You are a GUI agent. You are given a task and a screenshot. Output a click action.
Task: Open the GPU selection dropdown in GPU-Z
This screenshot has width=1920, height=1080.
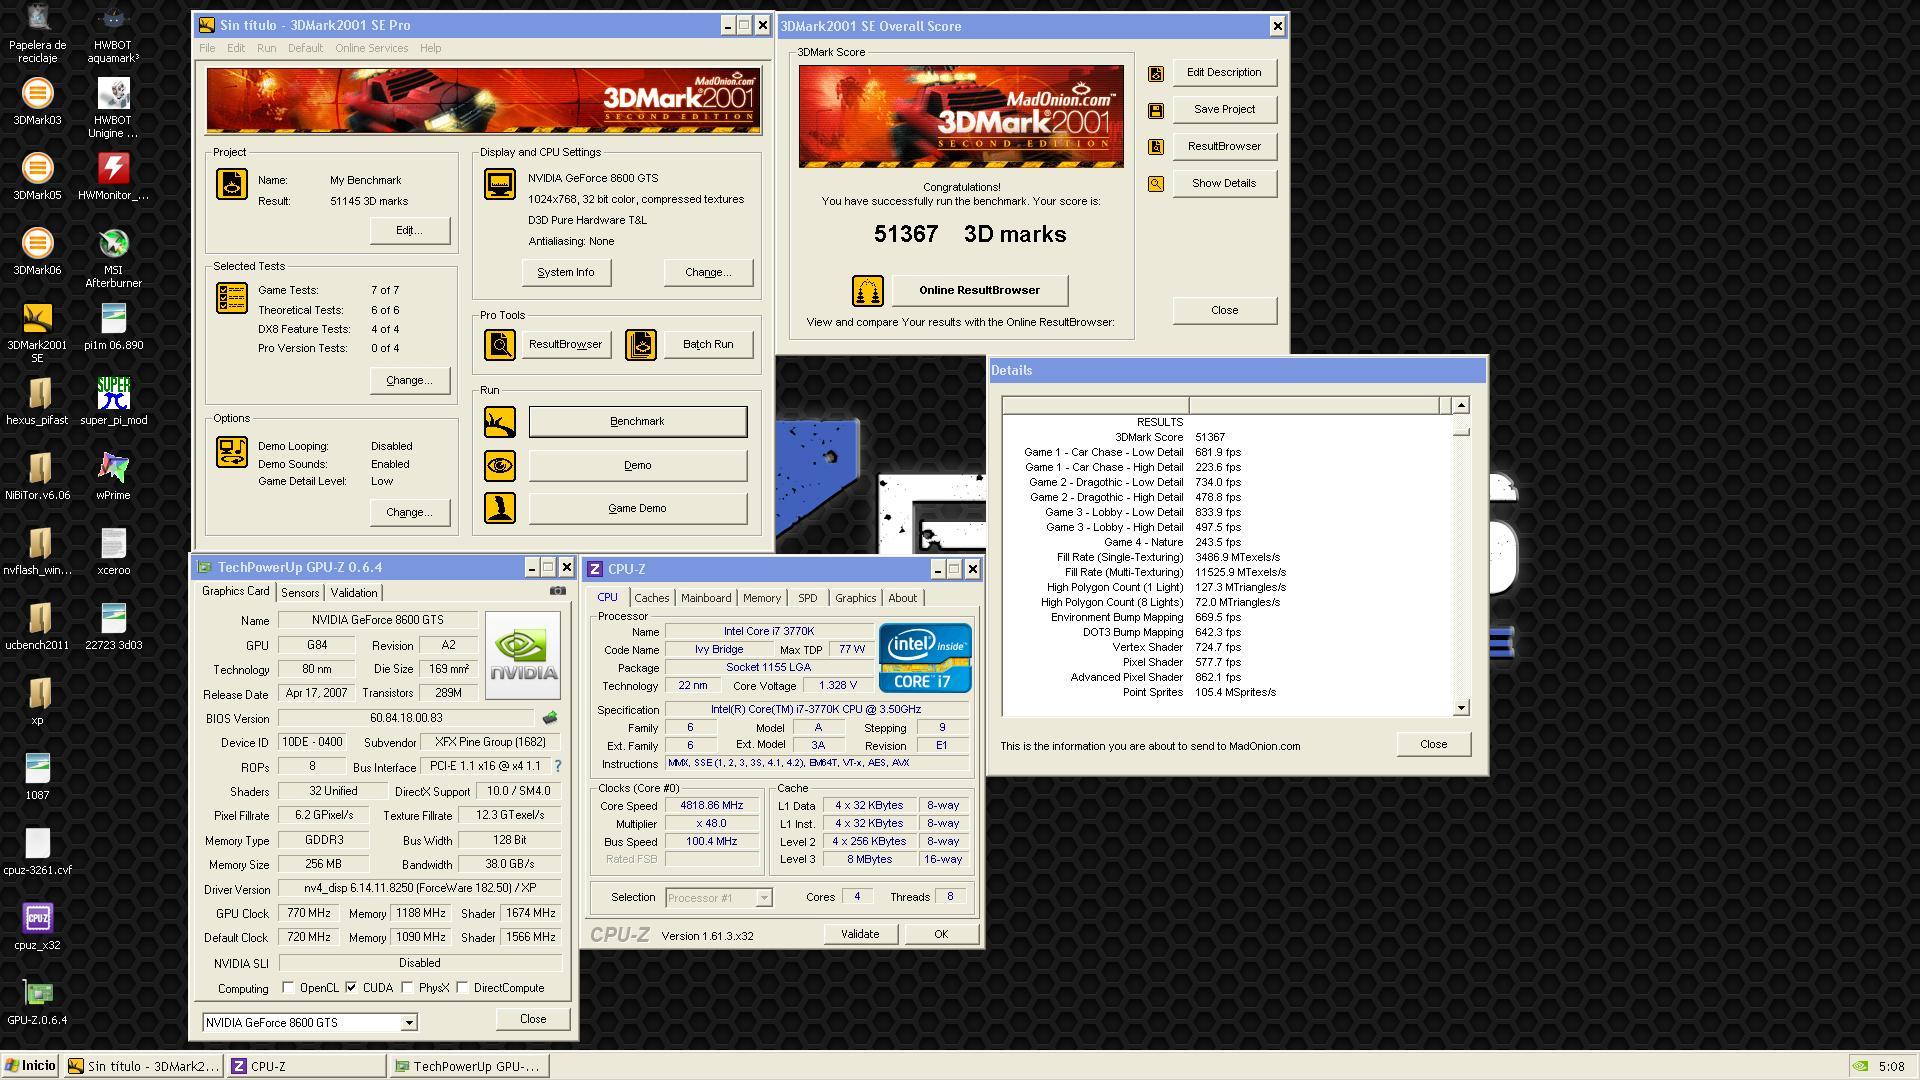coord(408,1023)
